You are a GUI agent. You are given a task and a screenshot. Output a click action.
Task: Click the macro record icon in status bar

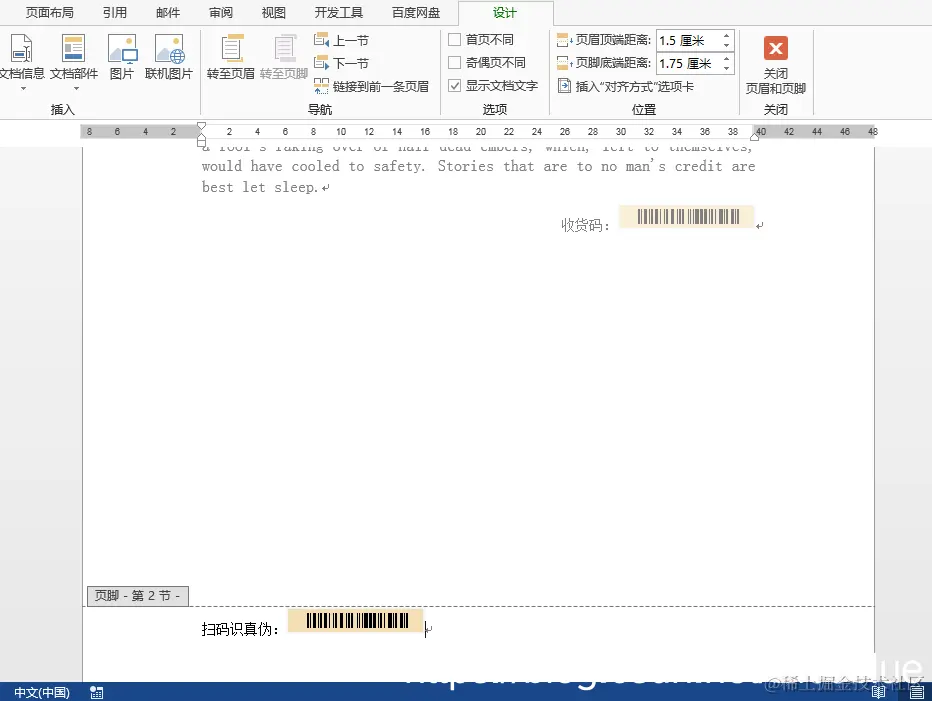[x=96, y=692]
